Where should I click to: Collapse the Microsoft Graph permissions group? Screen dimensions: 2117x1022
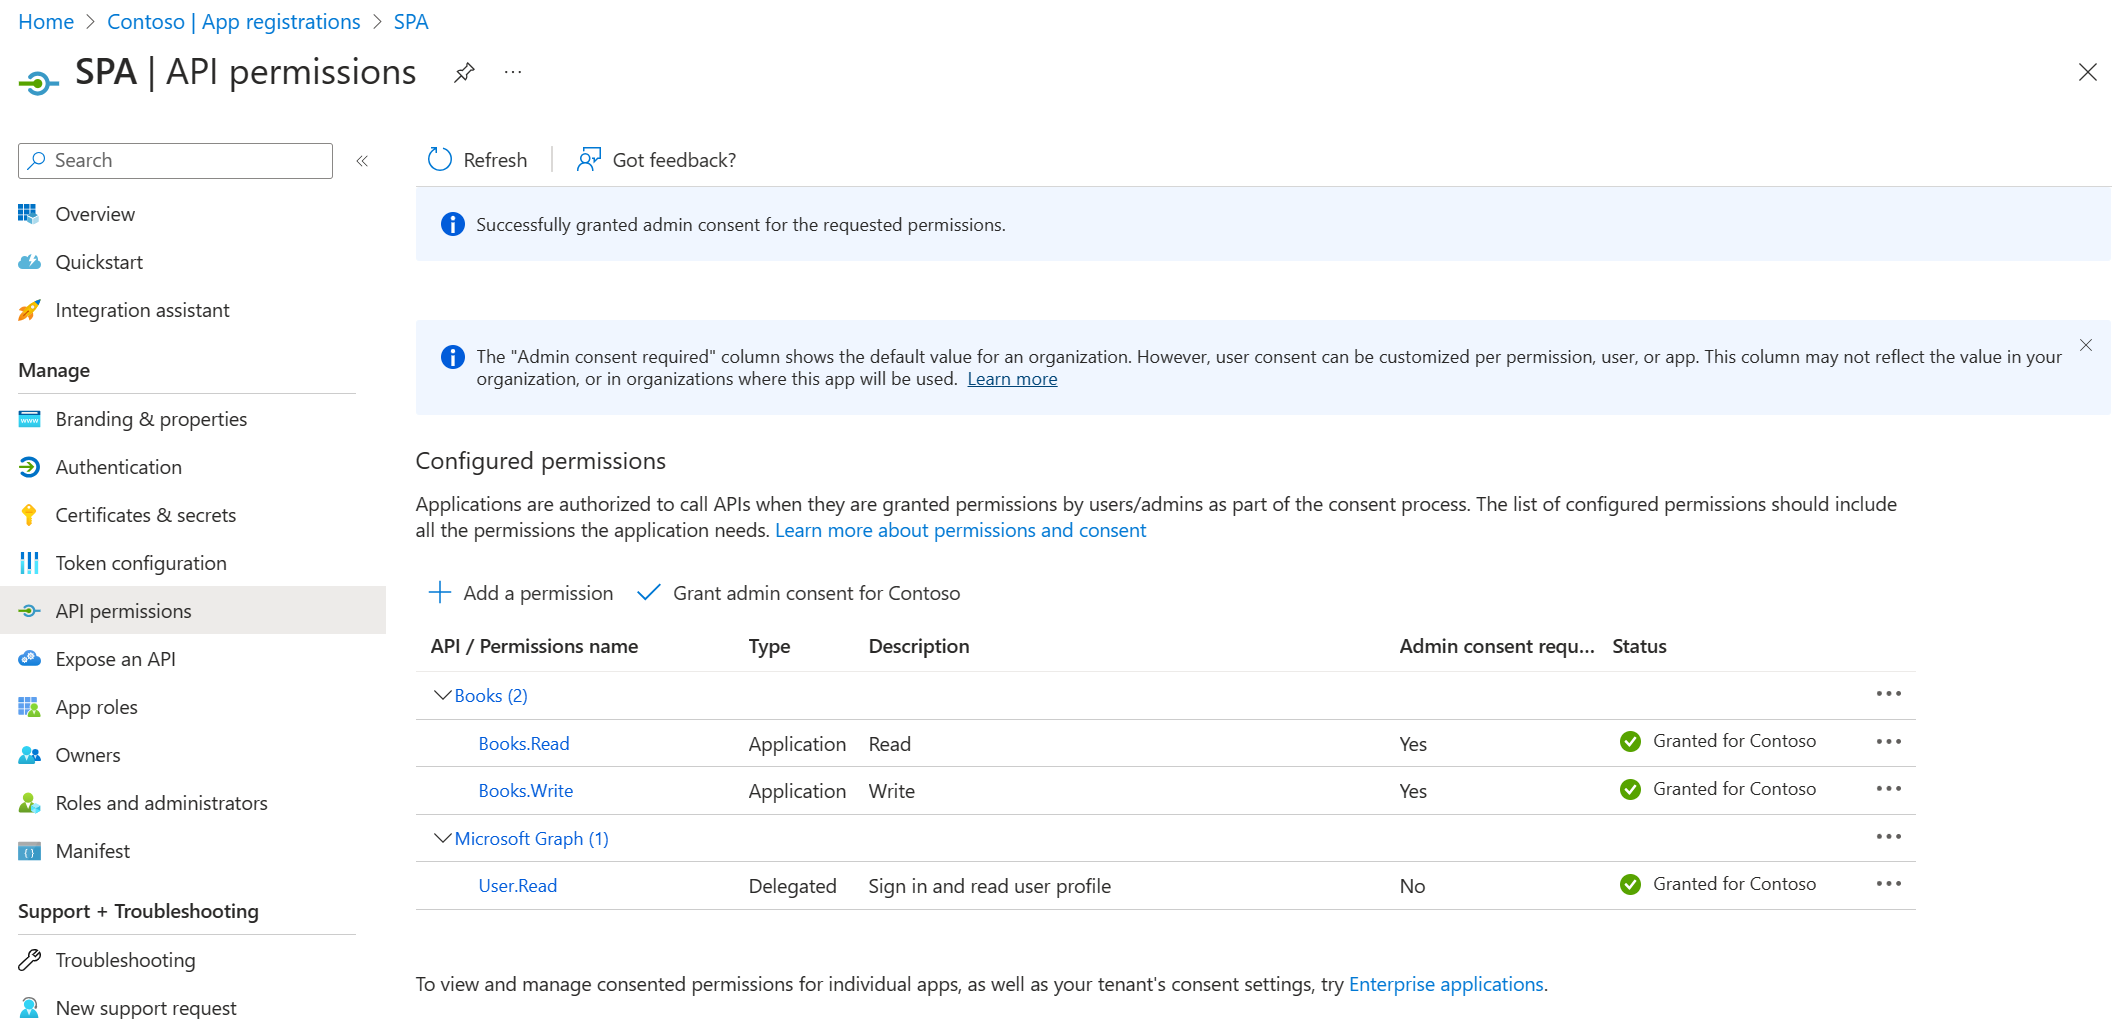[442, 838]
